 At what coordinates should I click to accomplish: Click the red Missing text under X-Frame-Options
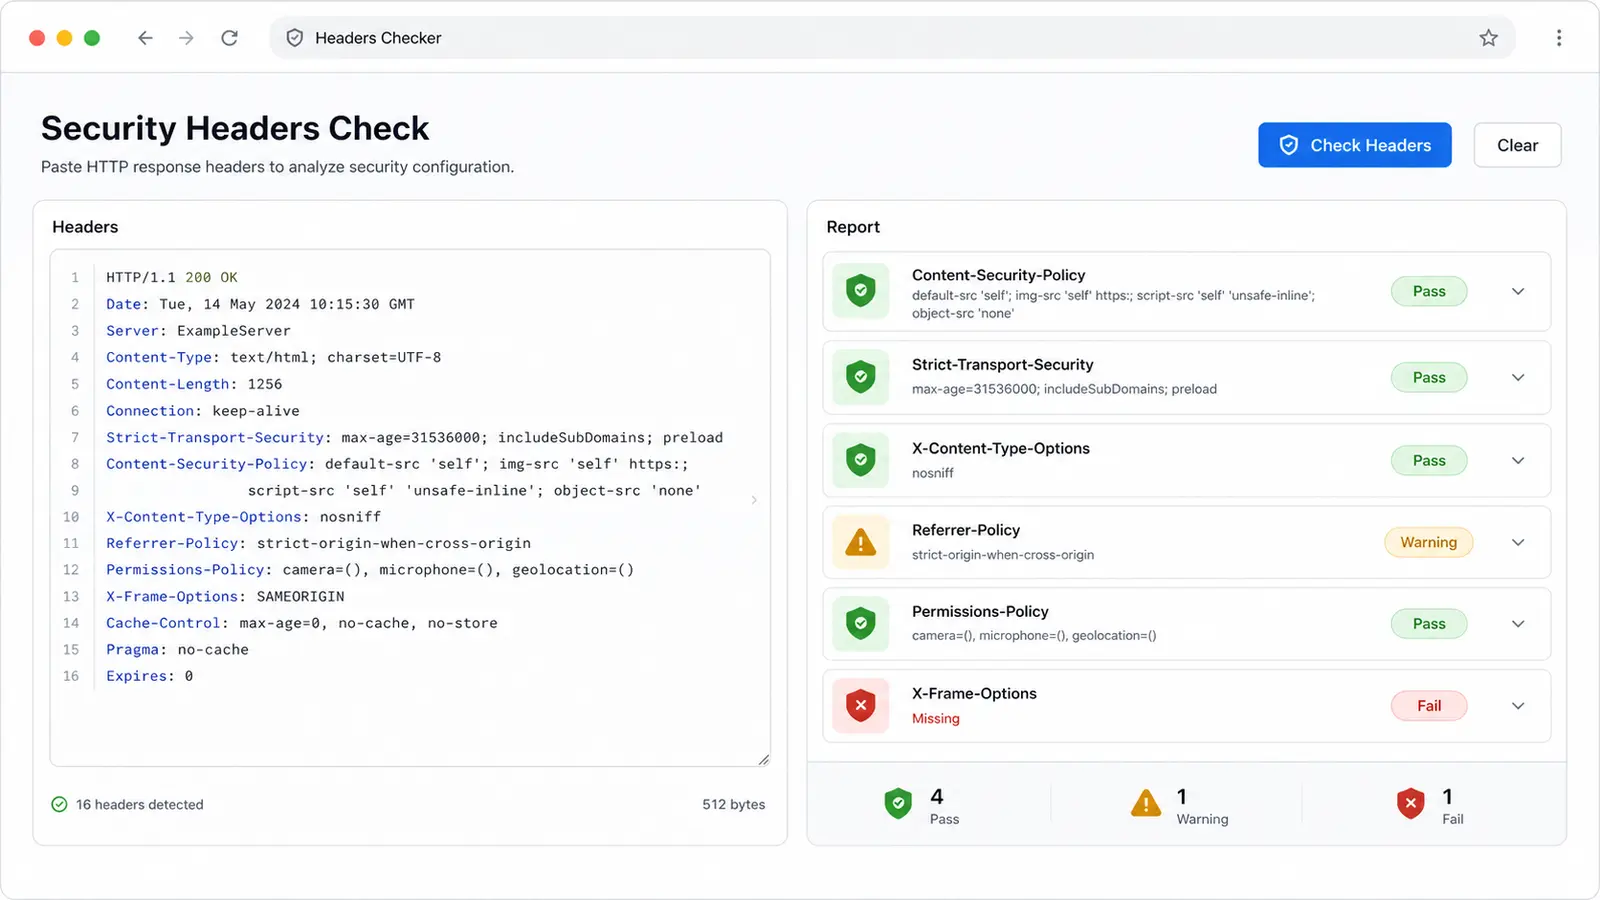pos(935,719)
